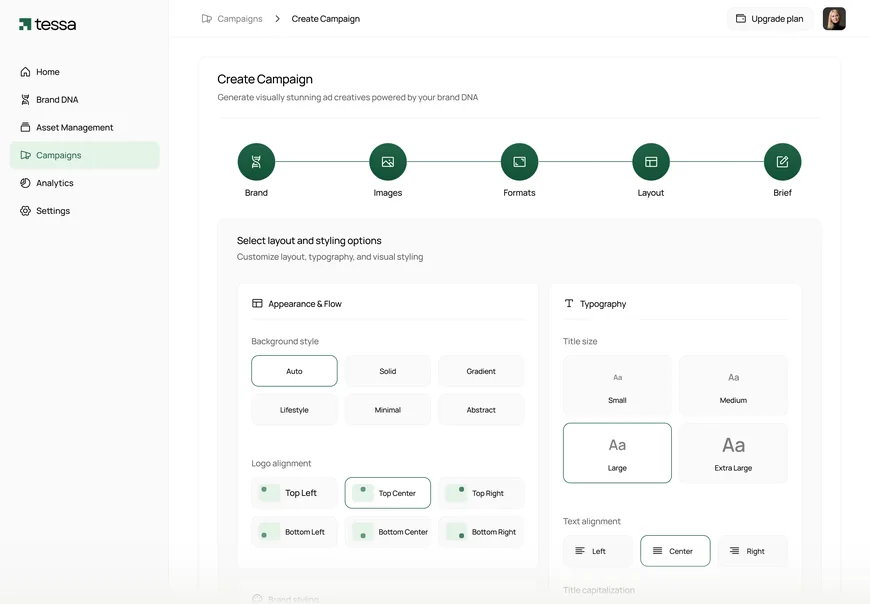The image size is (870, 604).
Task: Set logo alignment to Top Right
Action: click(481, 493)
